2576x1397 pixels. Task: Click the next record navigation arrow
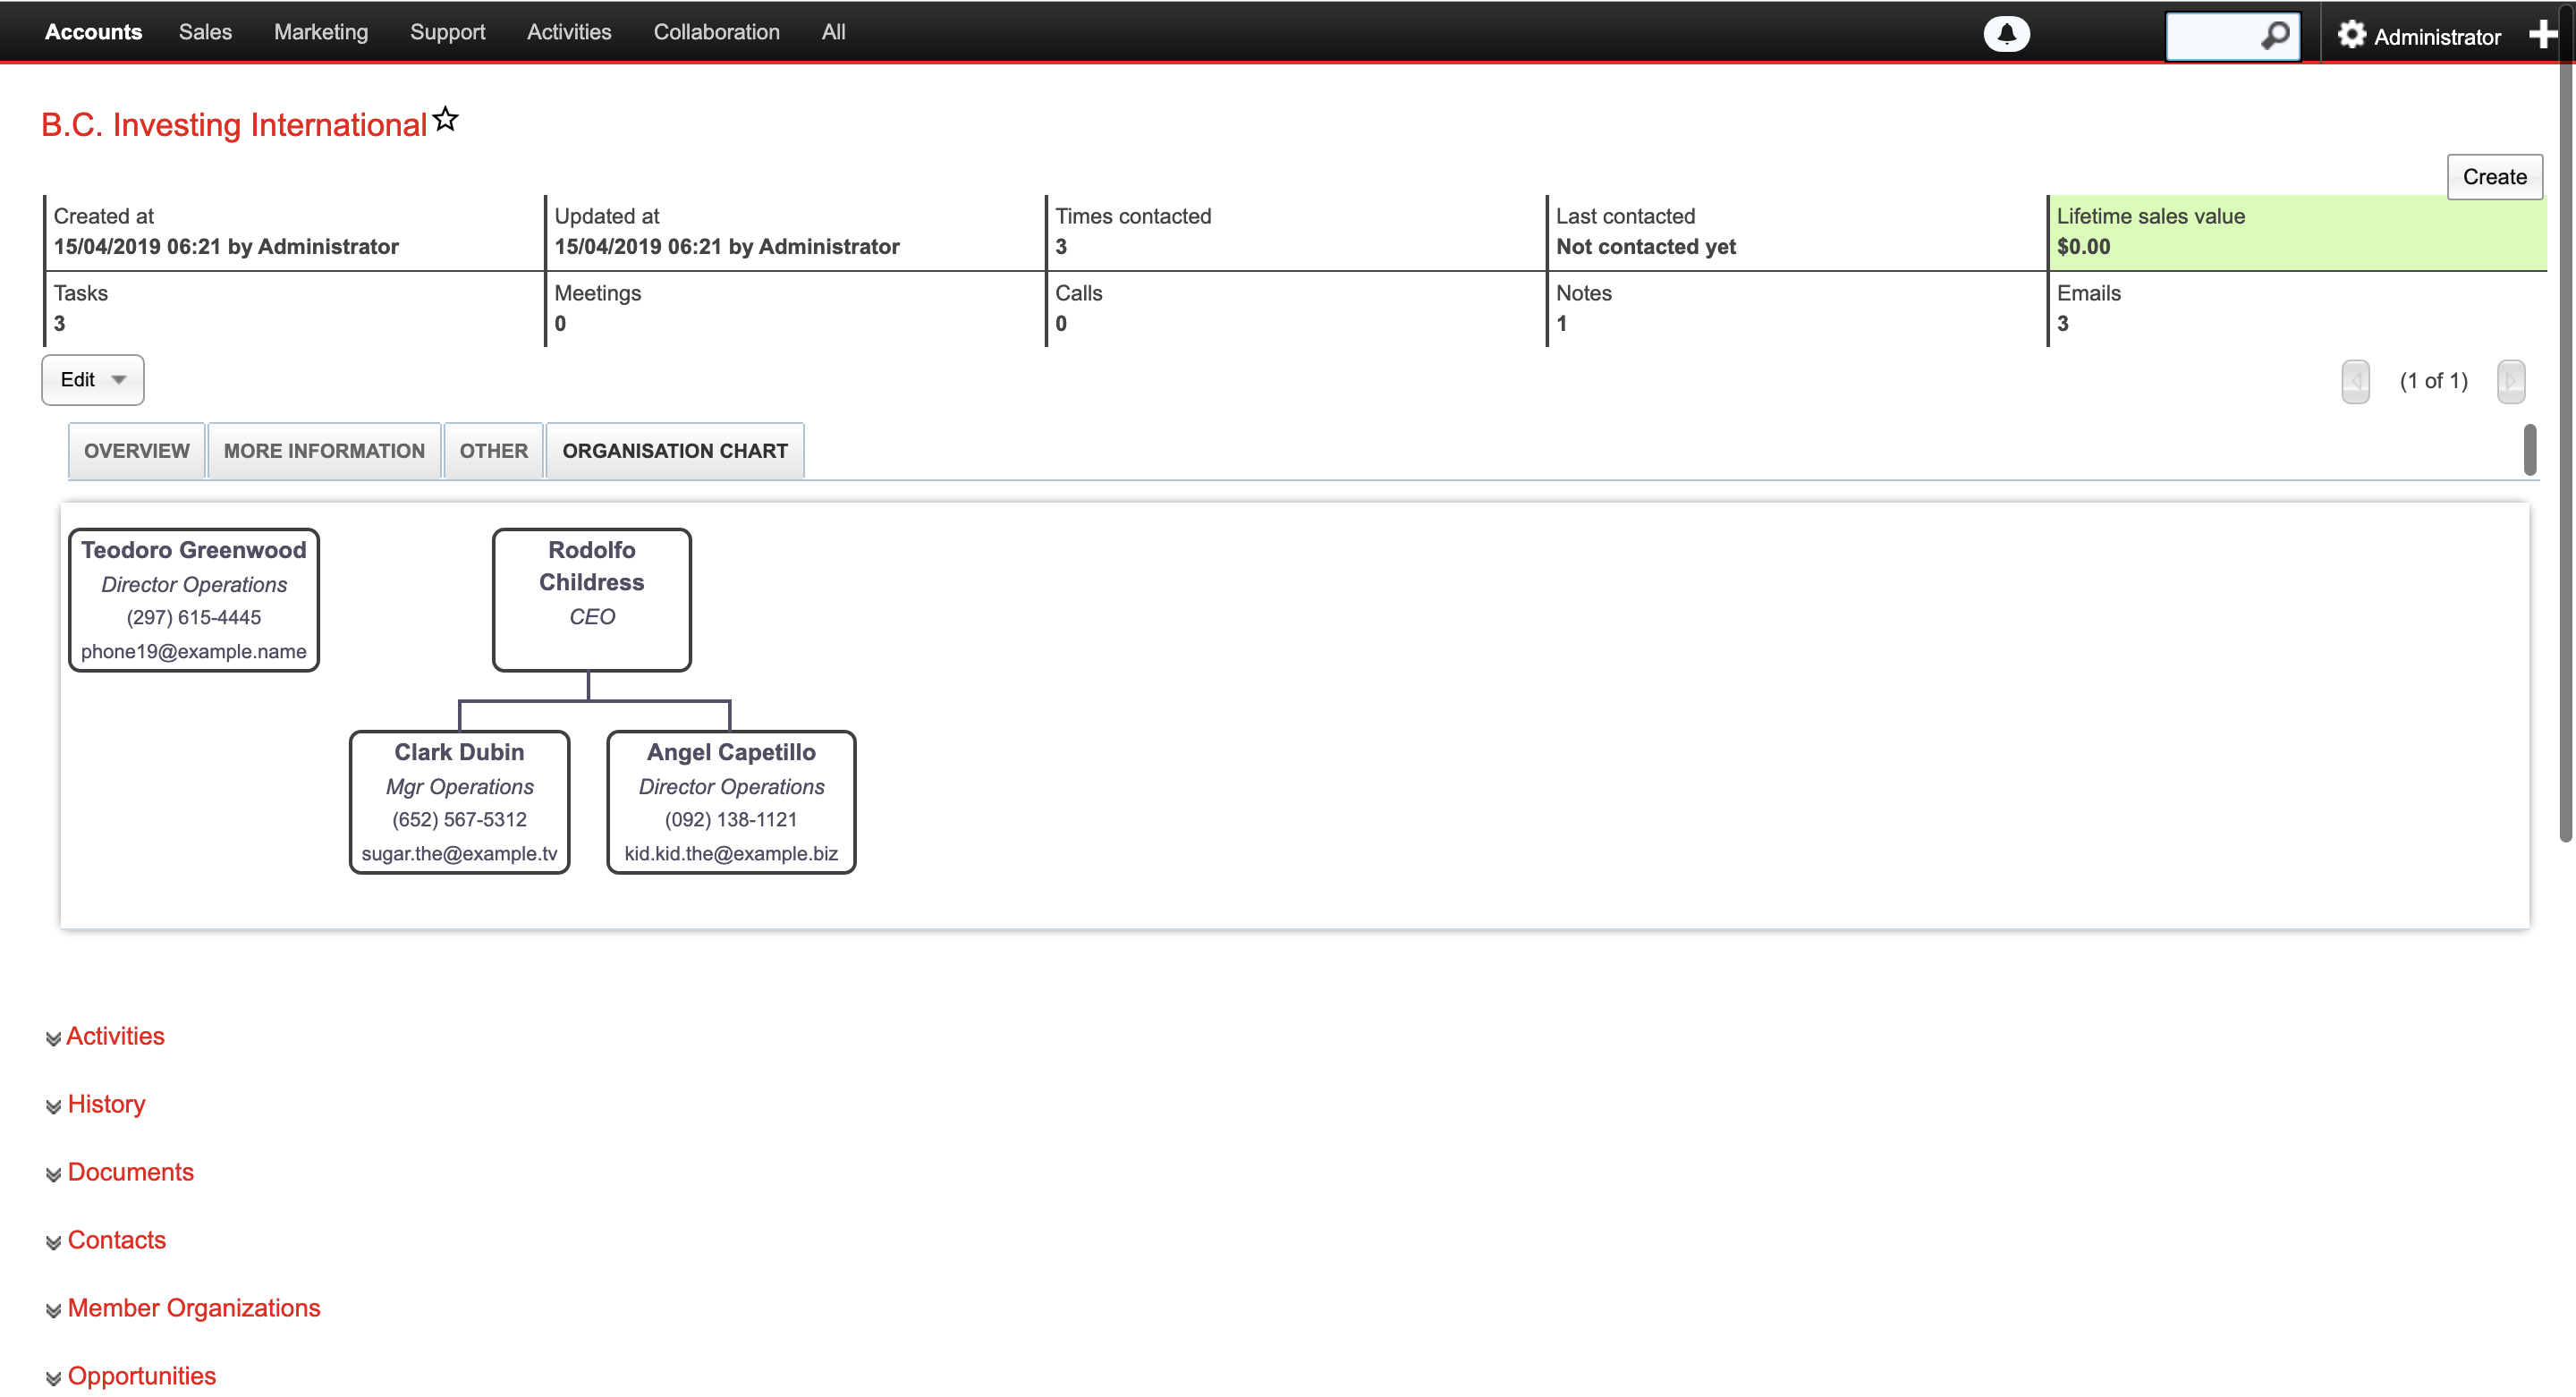coord(2512,378)
